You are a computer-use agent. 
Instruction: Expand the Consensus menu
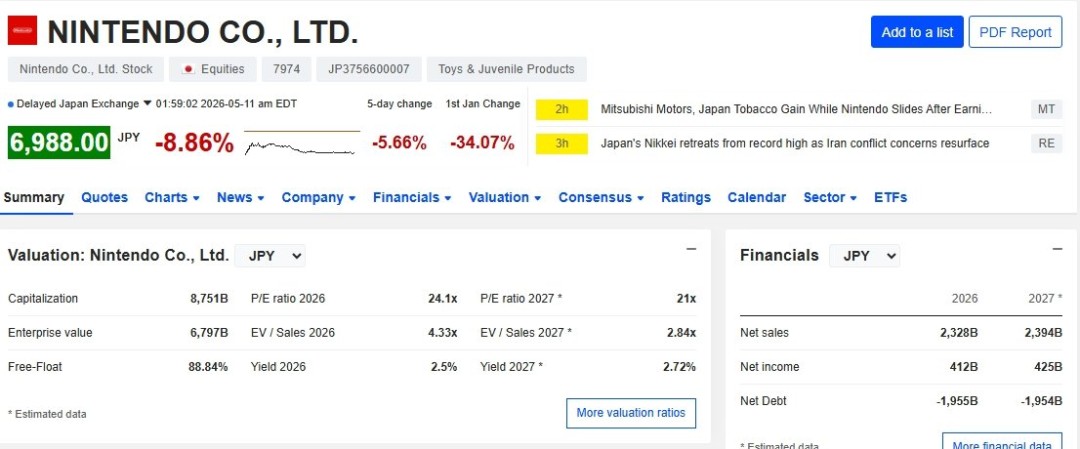point(601,198)
